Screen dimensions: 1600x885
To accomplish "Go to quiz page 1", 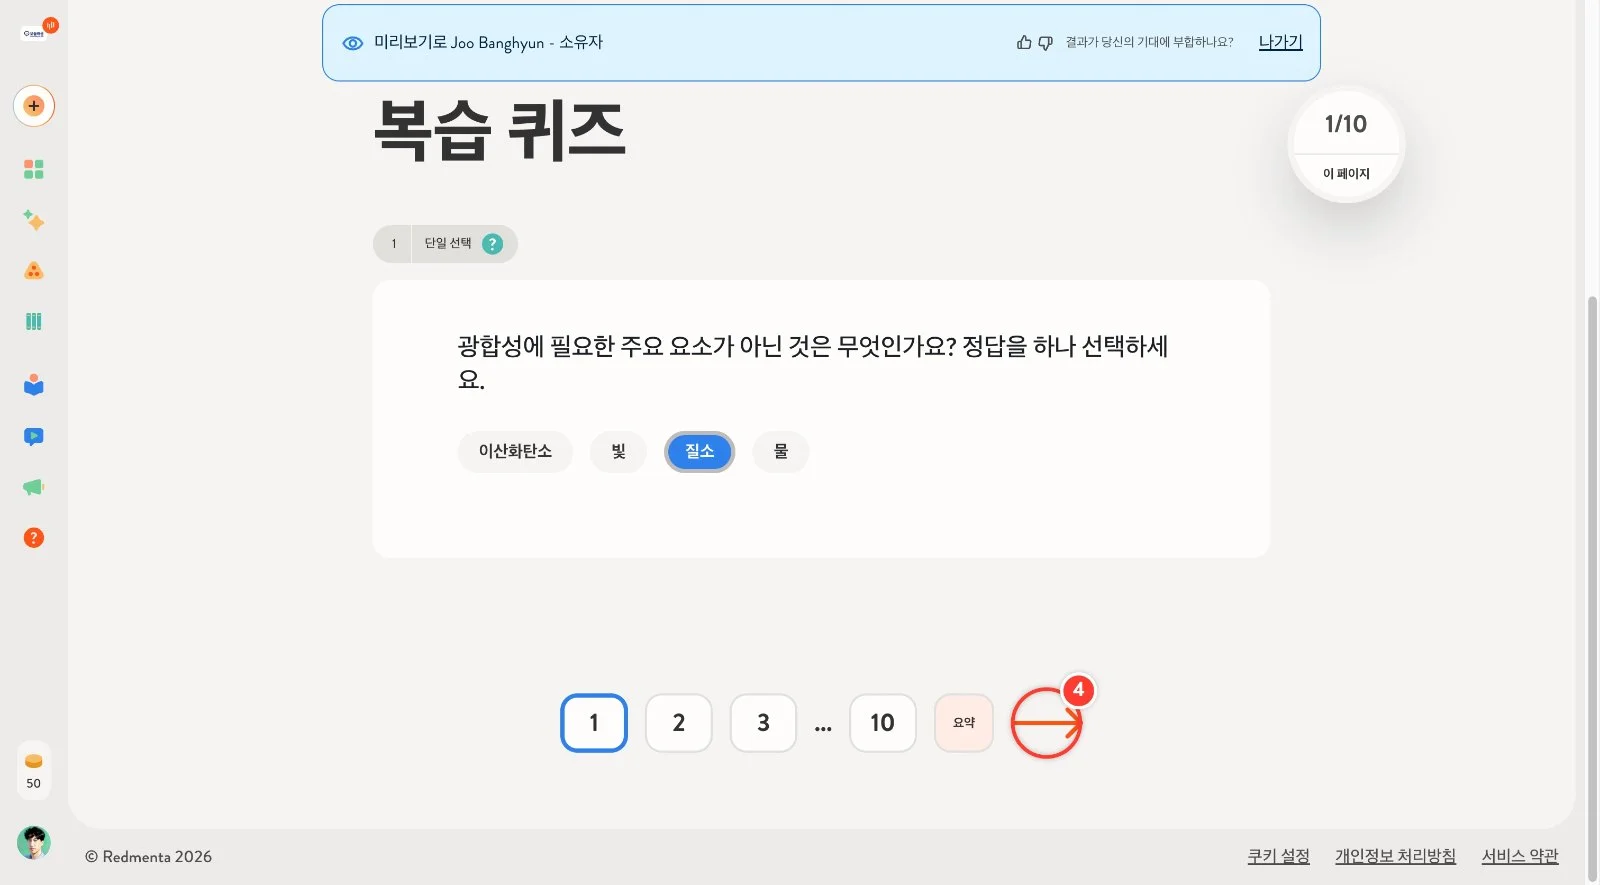I will click(x=594, y=723).
